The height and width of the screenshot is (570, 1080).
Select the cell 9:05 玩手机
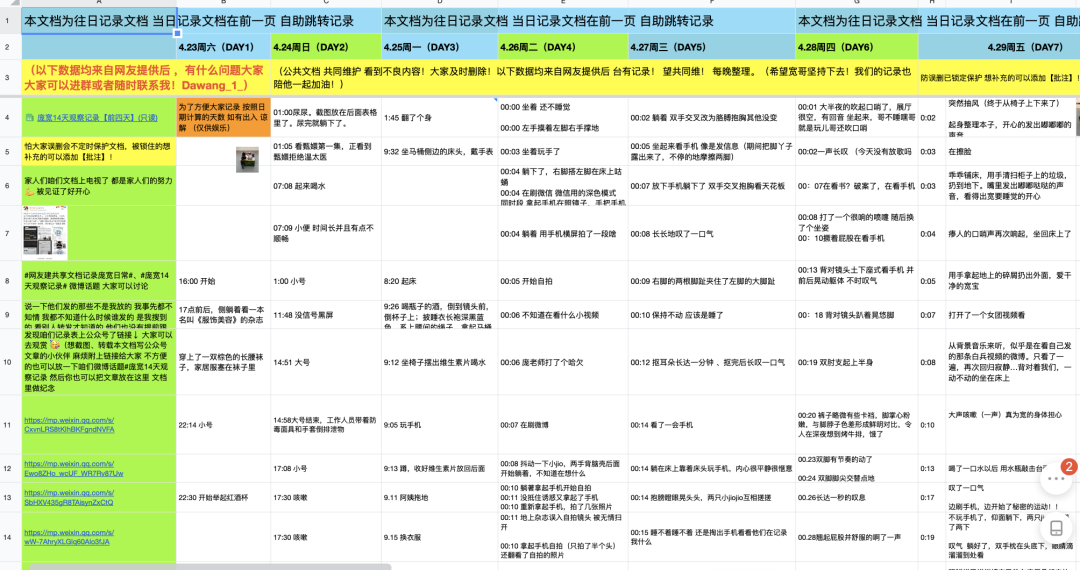439,425
